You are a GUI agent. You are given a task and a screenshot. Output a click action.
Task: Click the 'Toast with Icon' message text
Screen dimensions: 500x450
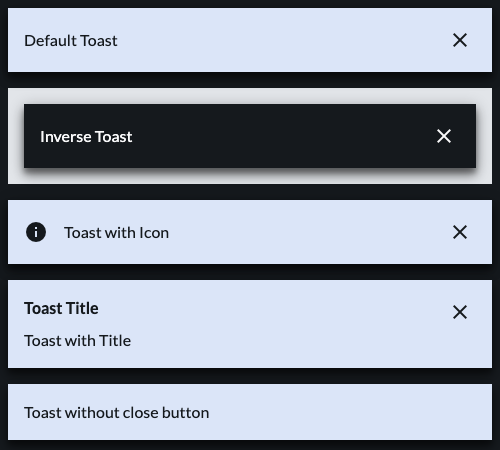[116, 233]
